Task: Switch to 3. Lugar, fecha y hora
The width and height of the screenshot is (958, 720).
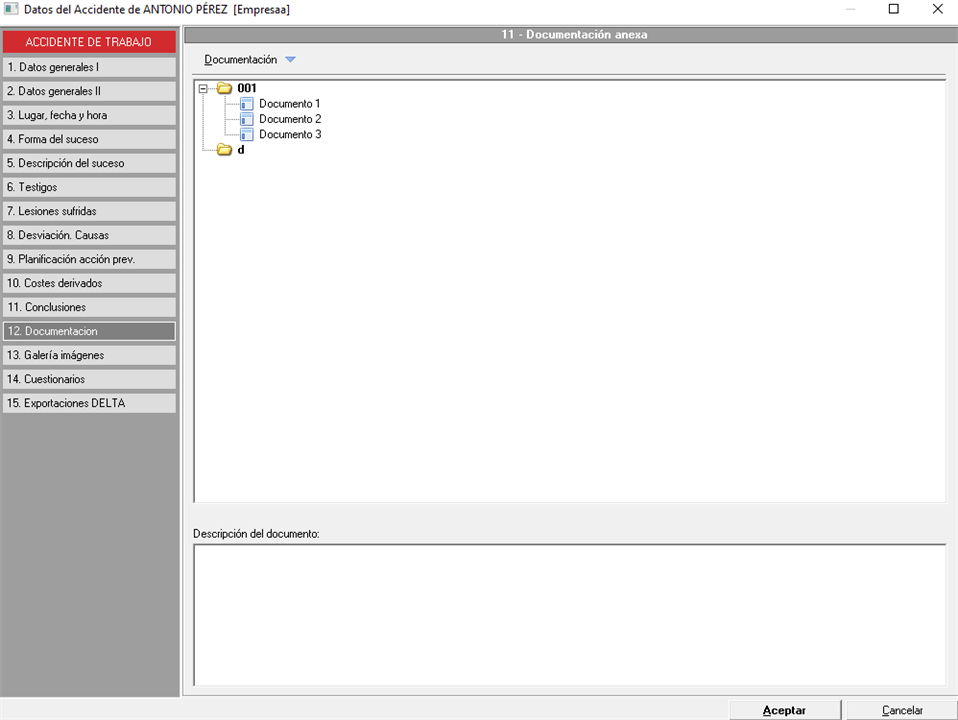Action: [89, 115]
